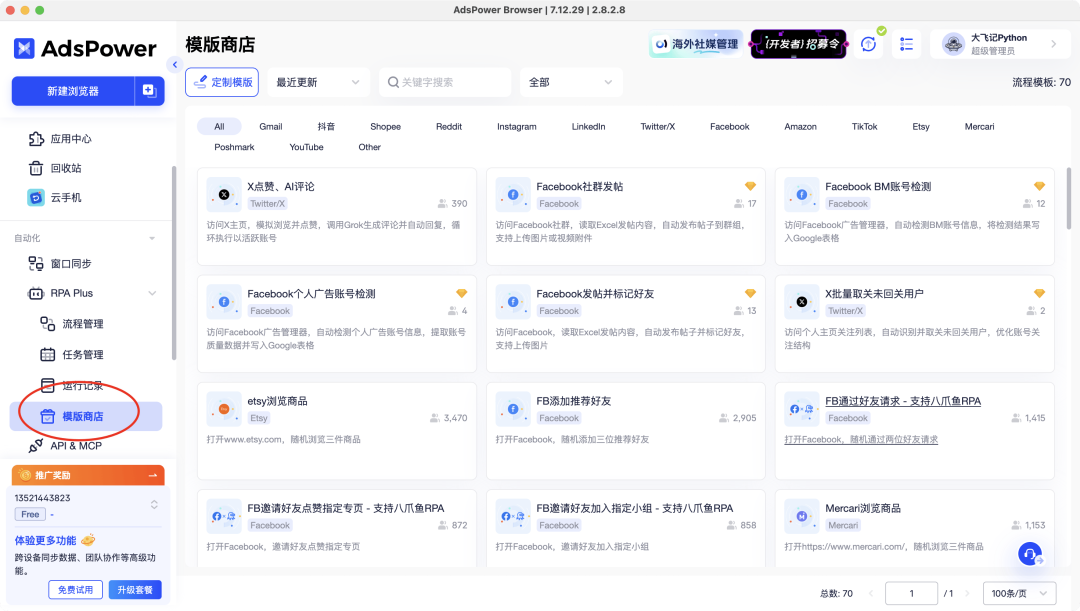The image size is (1080, 611).
Task: Open FB通过好友请求 - 支持八爪鱼RPA link
Action: tap(903, 401)
